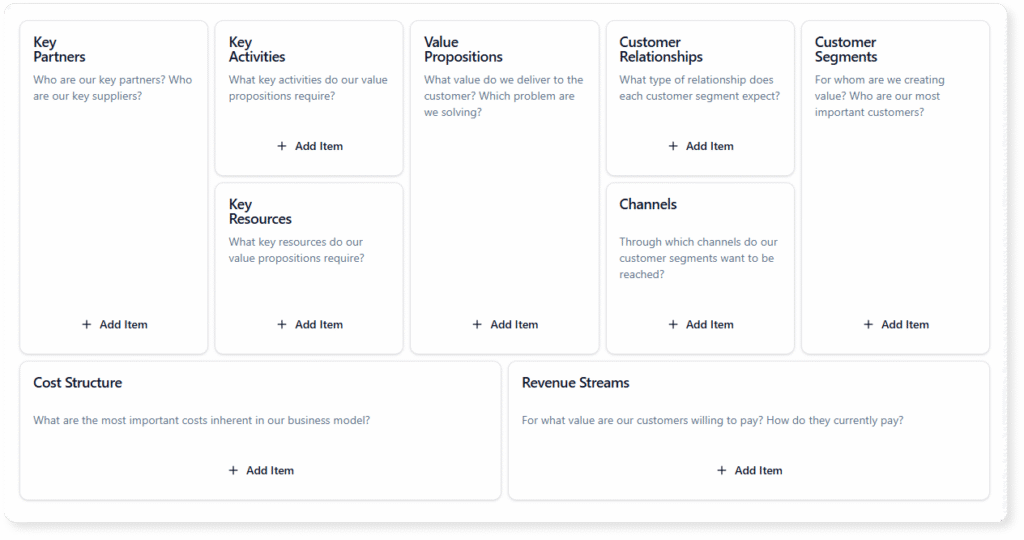
Task: Select the plus icon in Channels card
Action: click(x=673, y=325)
